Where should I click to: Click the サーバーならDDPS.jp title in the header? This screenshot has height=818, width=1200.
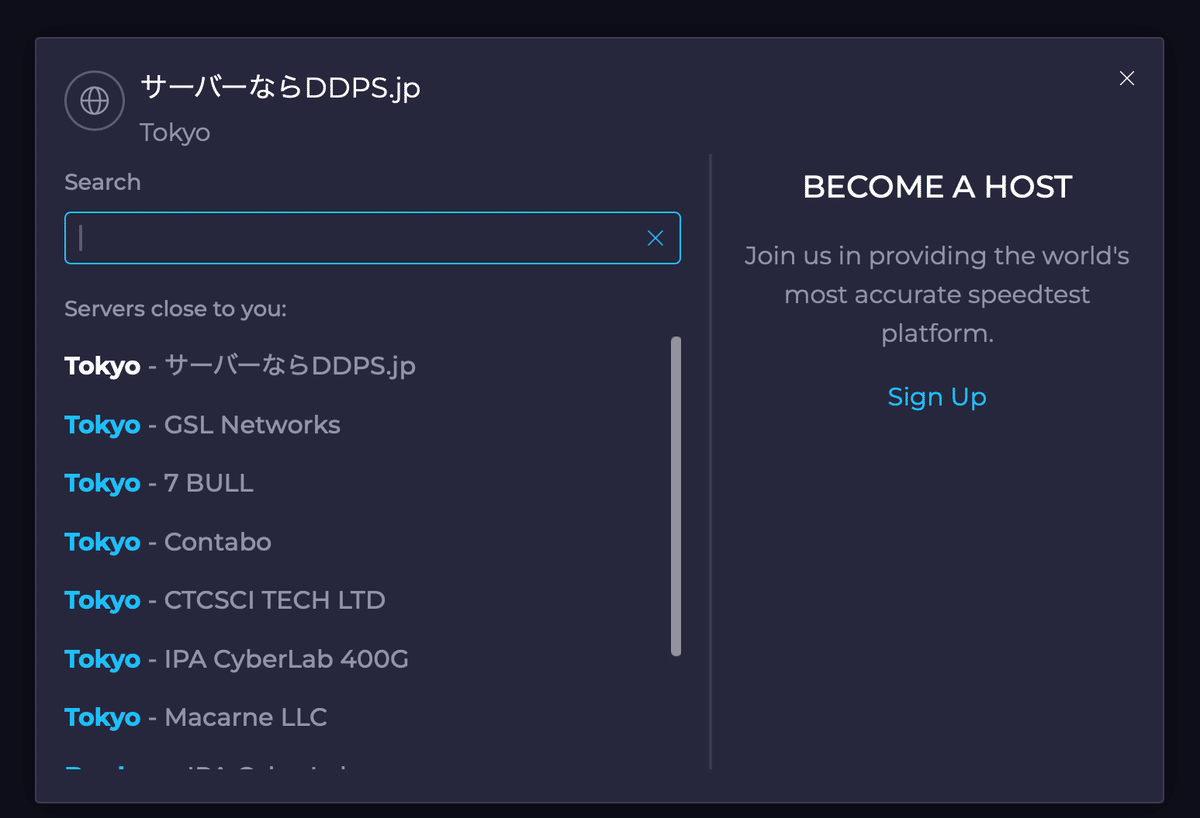pos(280,88)
